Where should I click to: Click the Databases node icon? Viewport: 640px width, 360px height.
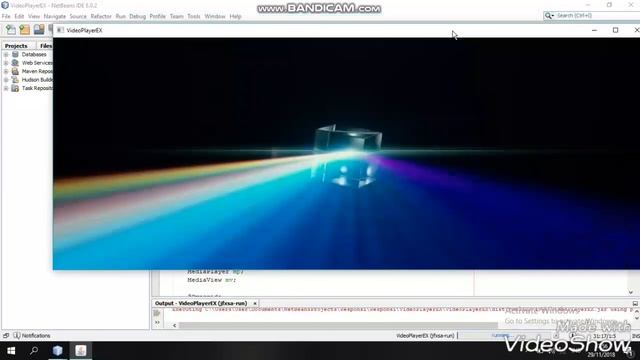15,54
